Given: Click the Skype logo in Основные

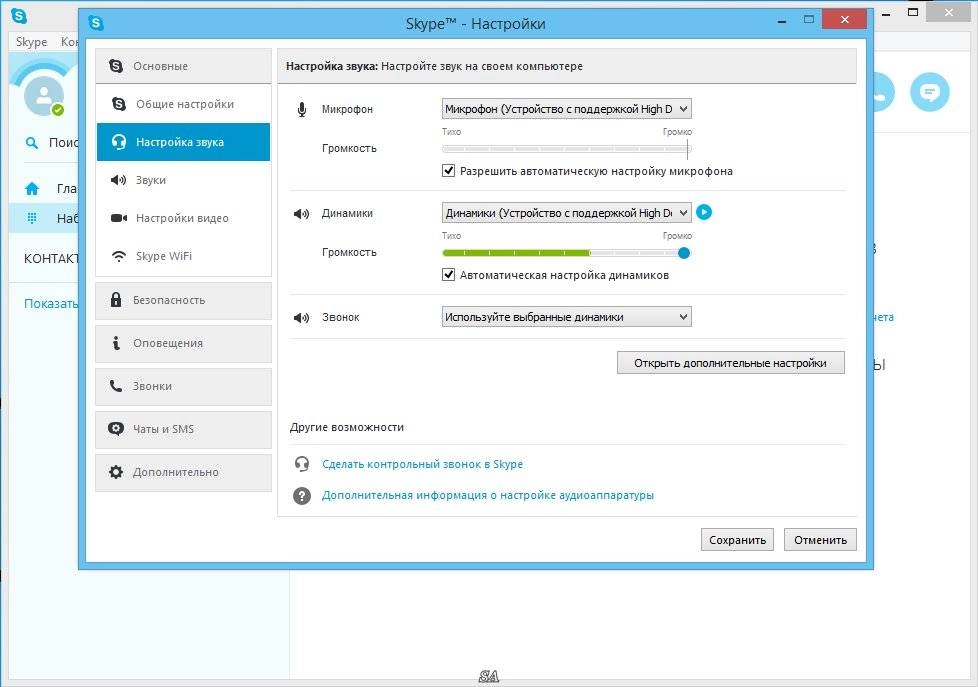Looking at the screenshot, I should tap(116, 66).
